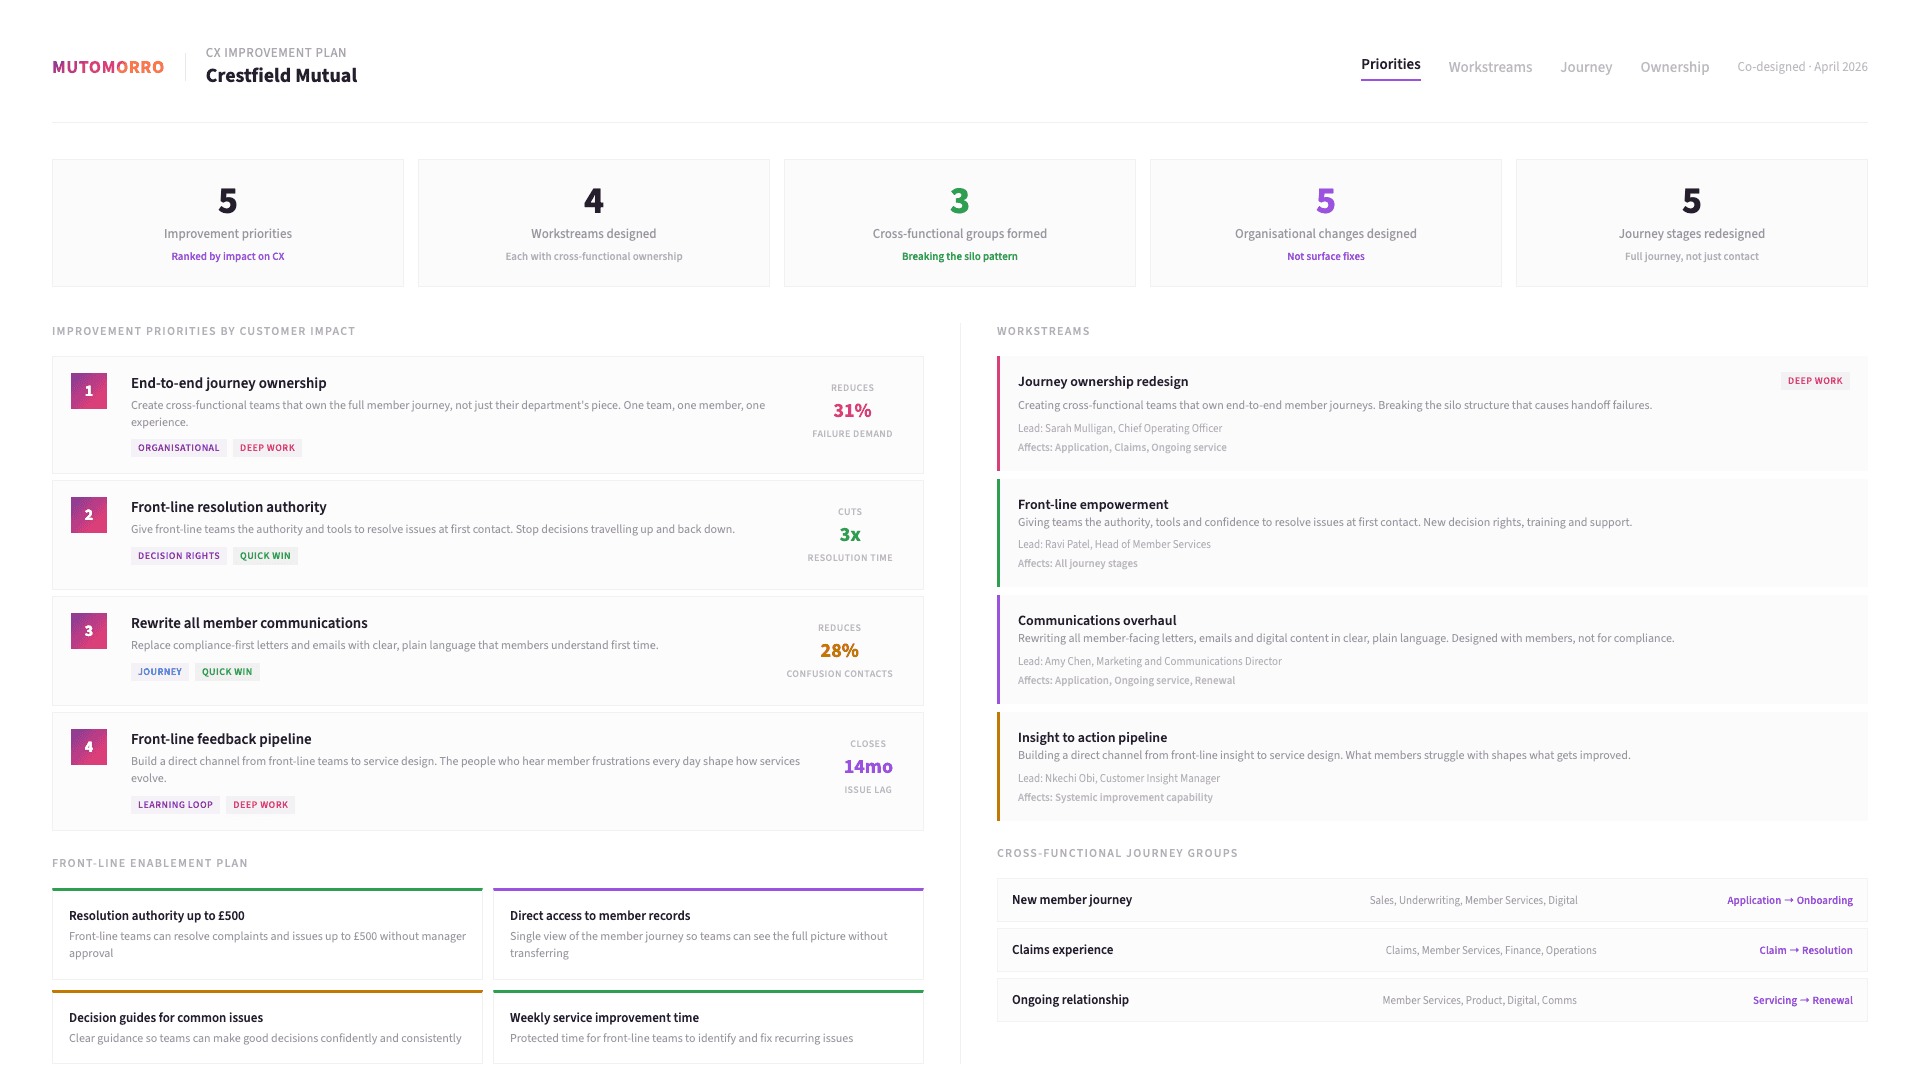Switch to the Workstreams tab
Viewport: 1920px width, 1080px height.
click(x=1490, y=67)
